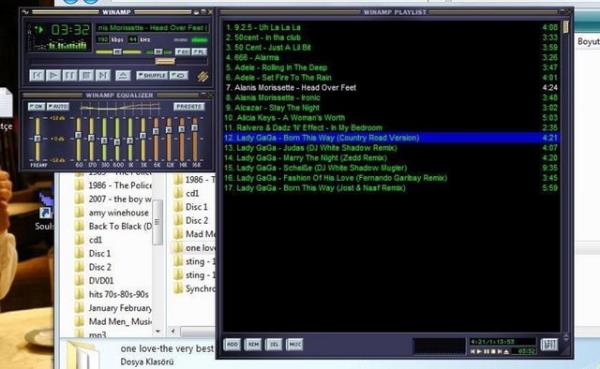The width and height of the screenshot is (600, 369).
Task: Open the playlist REM menu
Action: point(253,345)
